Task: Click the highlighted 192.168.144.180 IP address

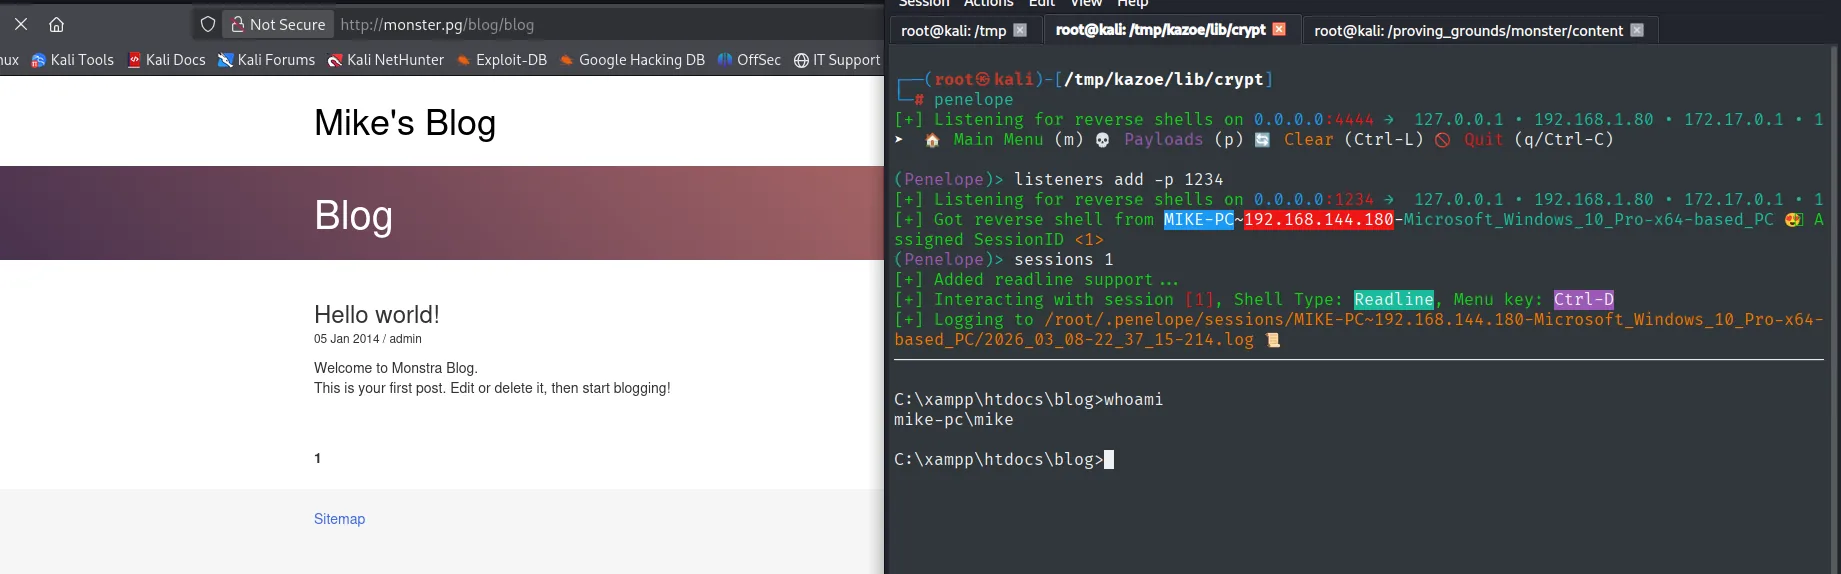Action: pyautogui.click(x=1319, y=220)
